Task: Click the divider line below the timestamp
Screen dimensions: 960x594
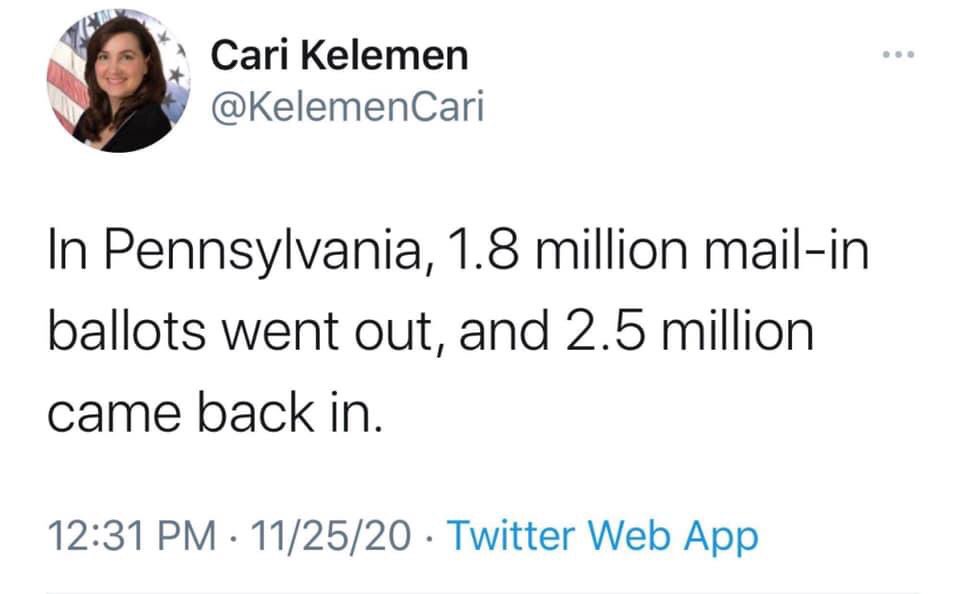Action: click(480, 590)
